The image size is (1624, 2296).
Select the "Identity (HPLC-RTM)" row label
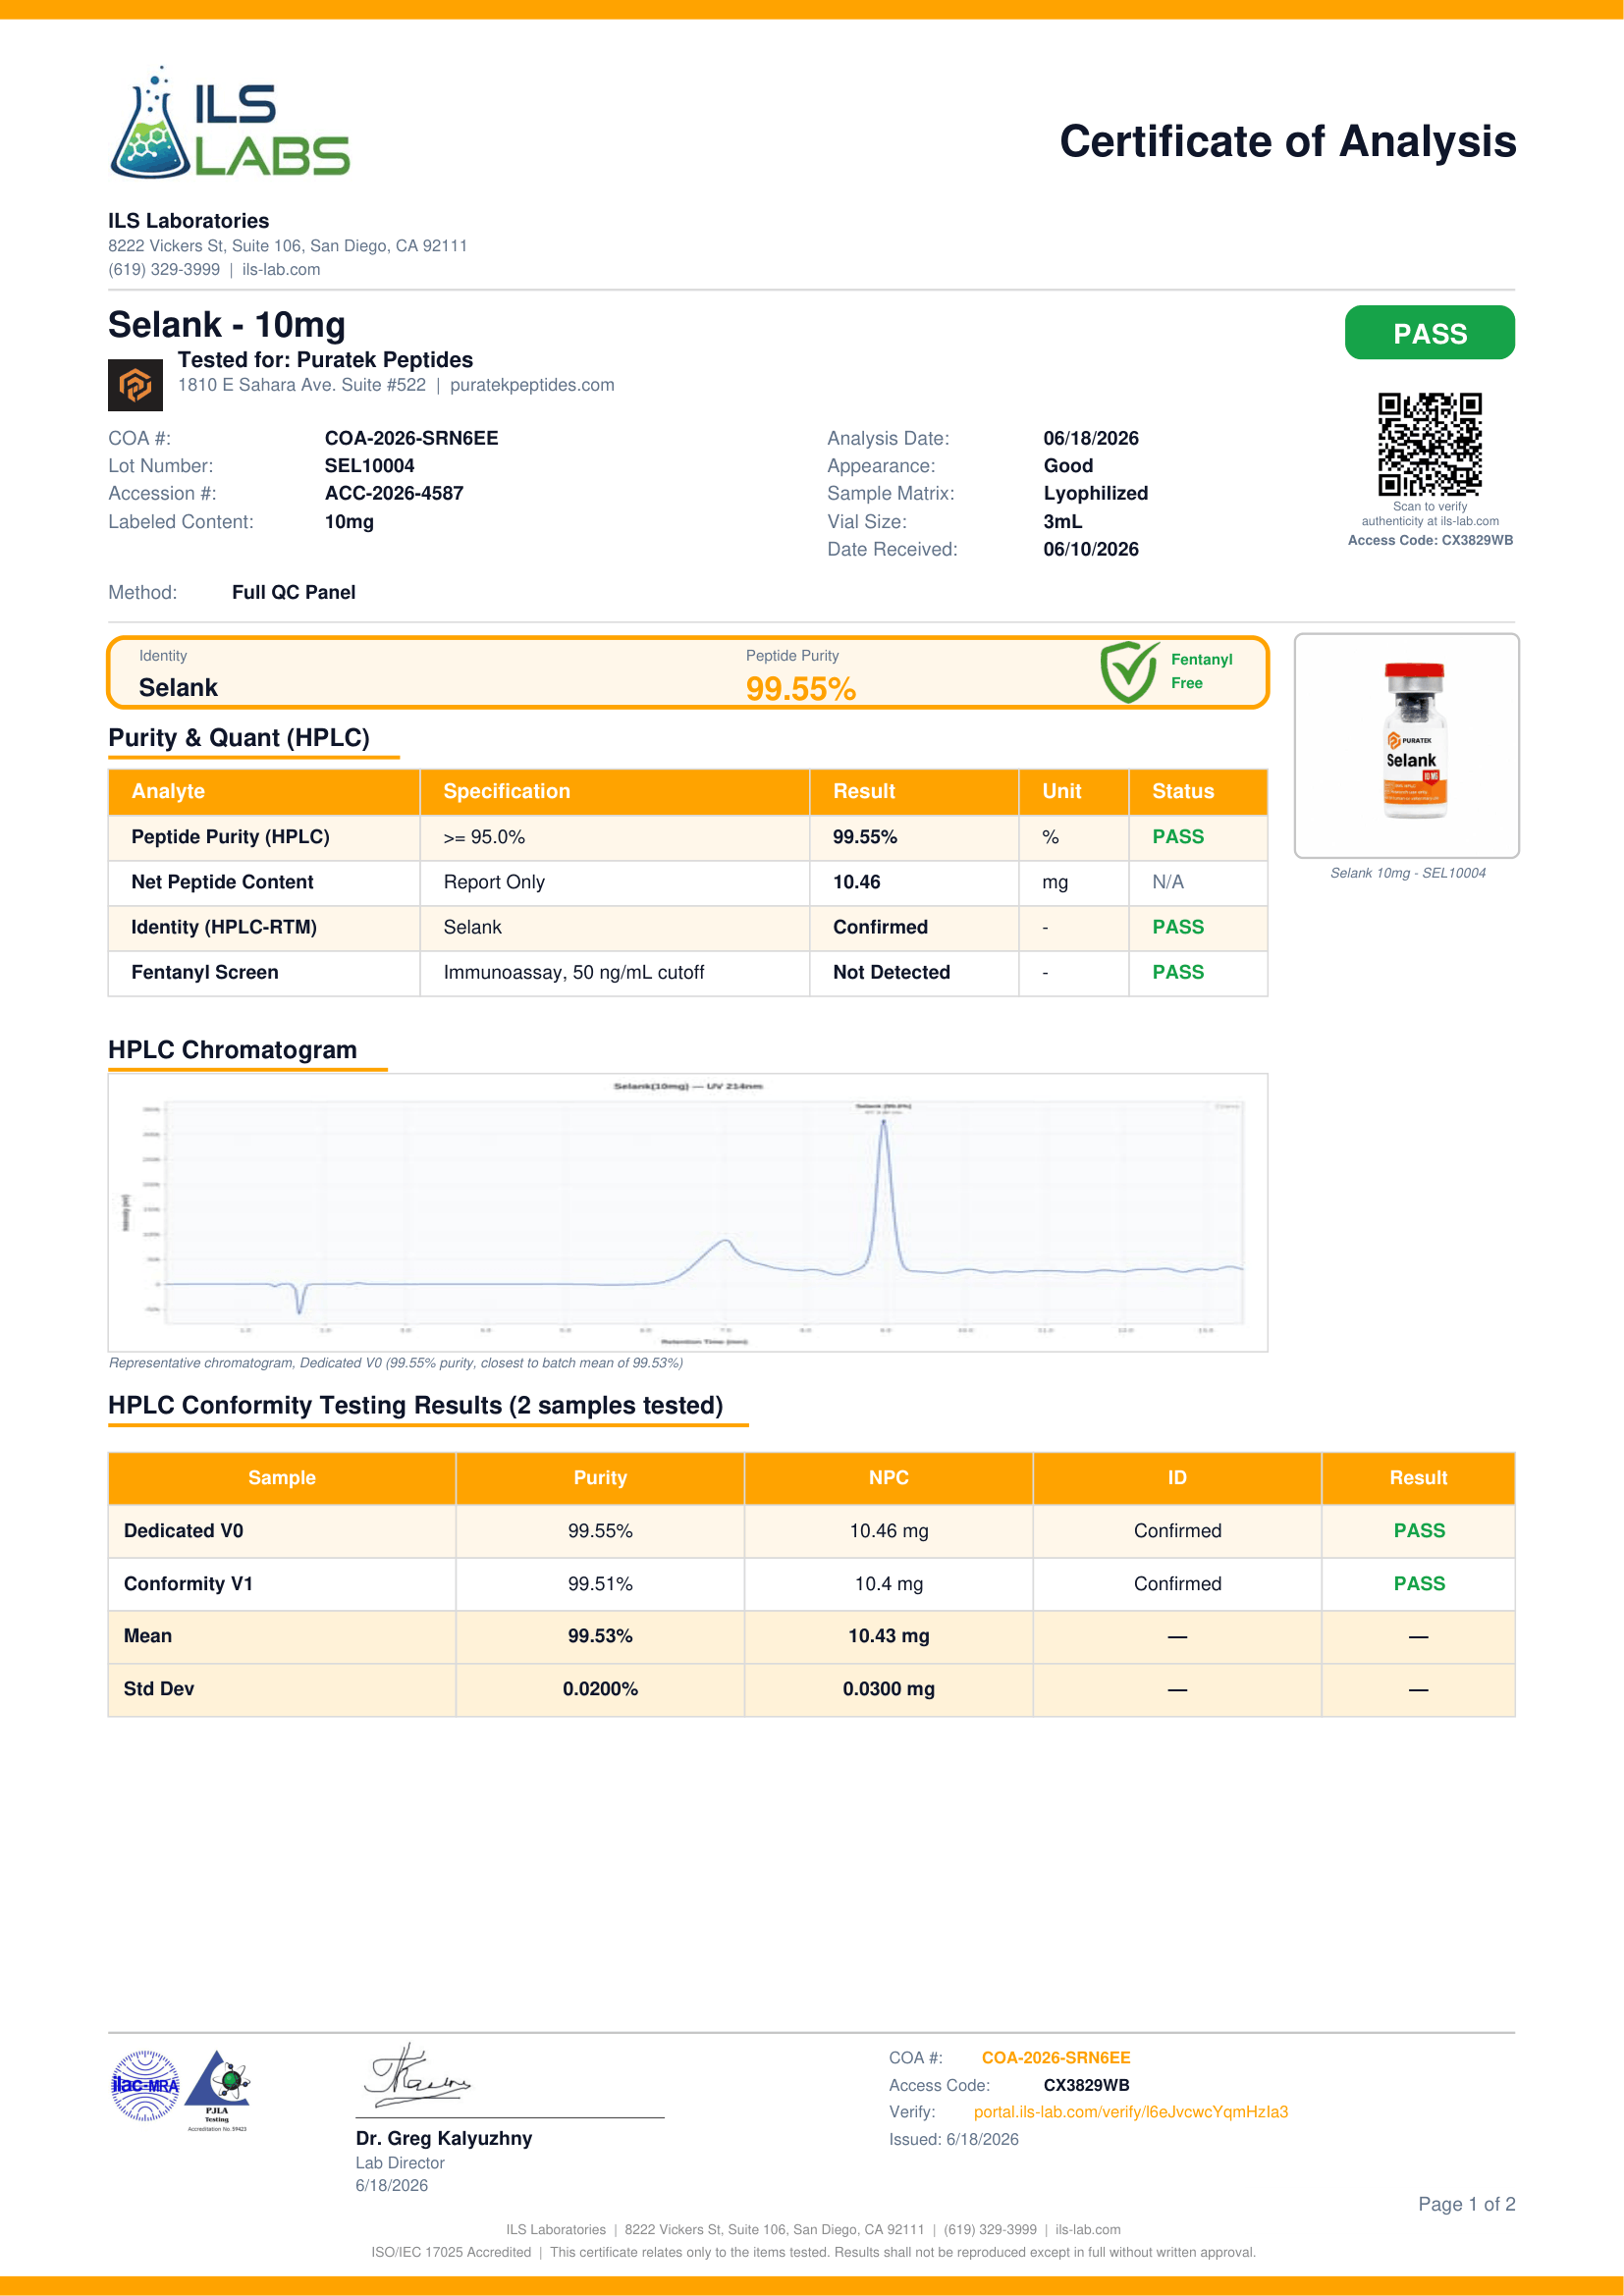click(224, 927)
